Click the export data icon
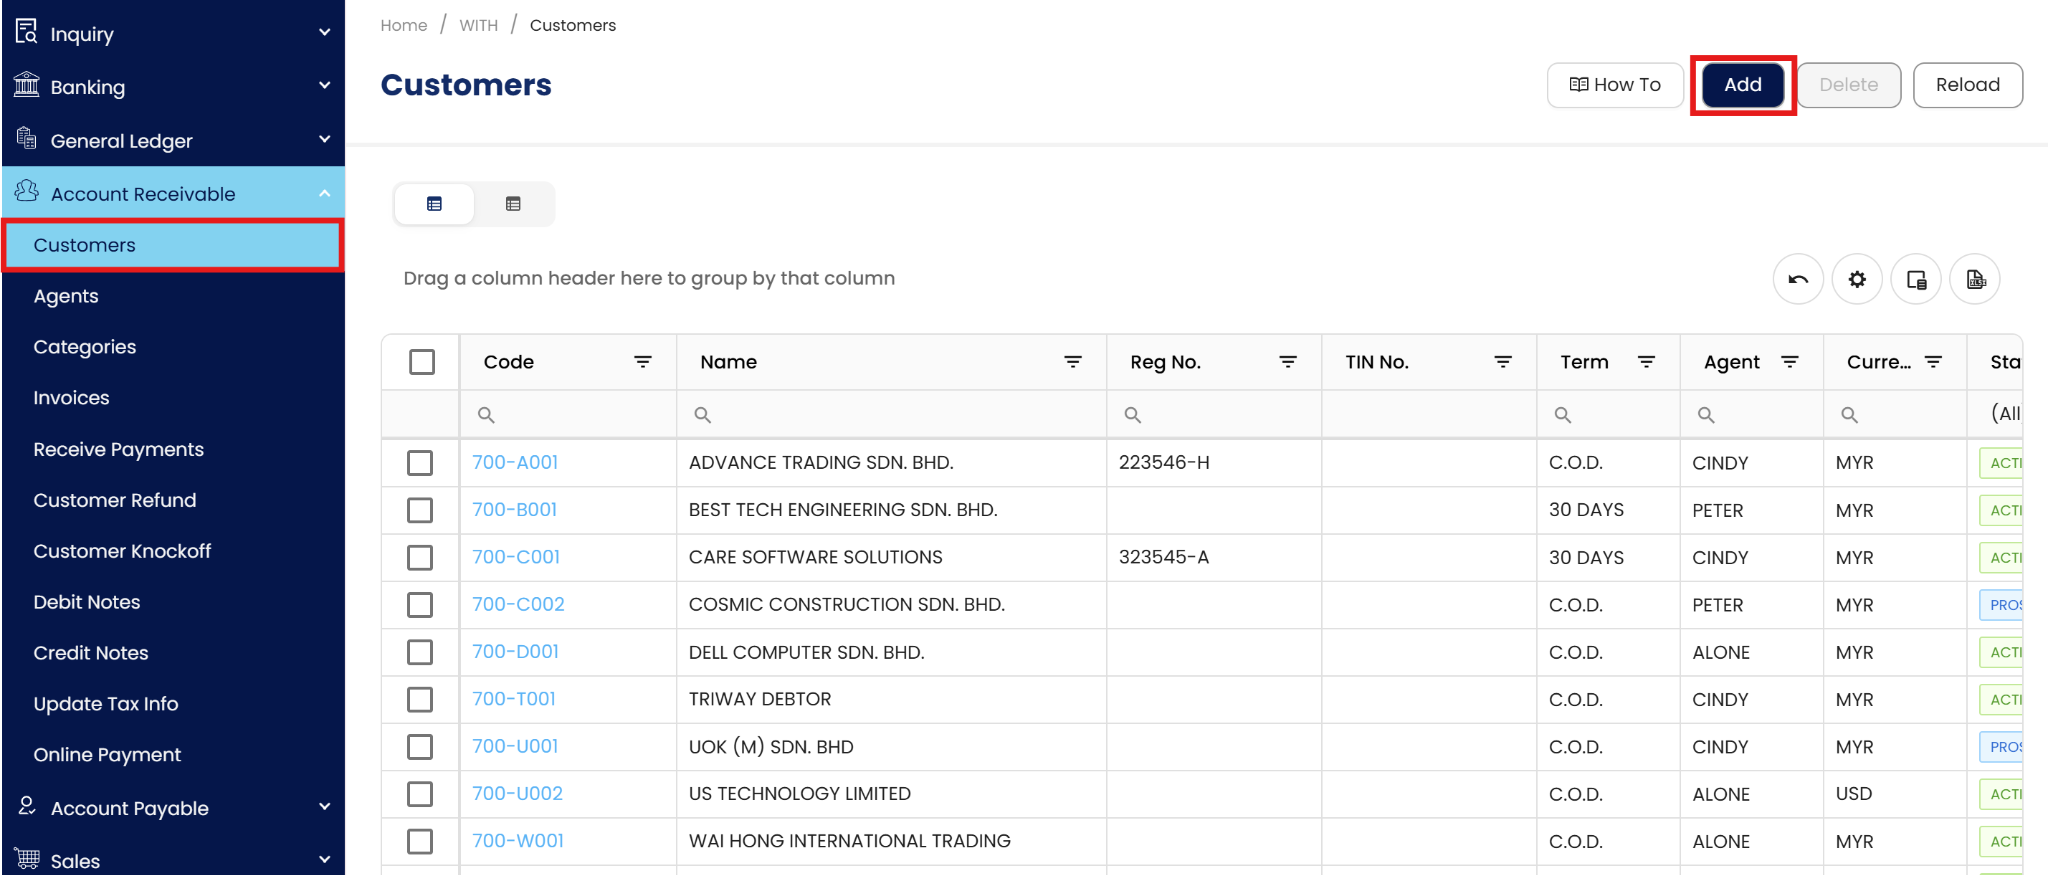This screenshot has height=875, width=2048. [1975, 279]
